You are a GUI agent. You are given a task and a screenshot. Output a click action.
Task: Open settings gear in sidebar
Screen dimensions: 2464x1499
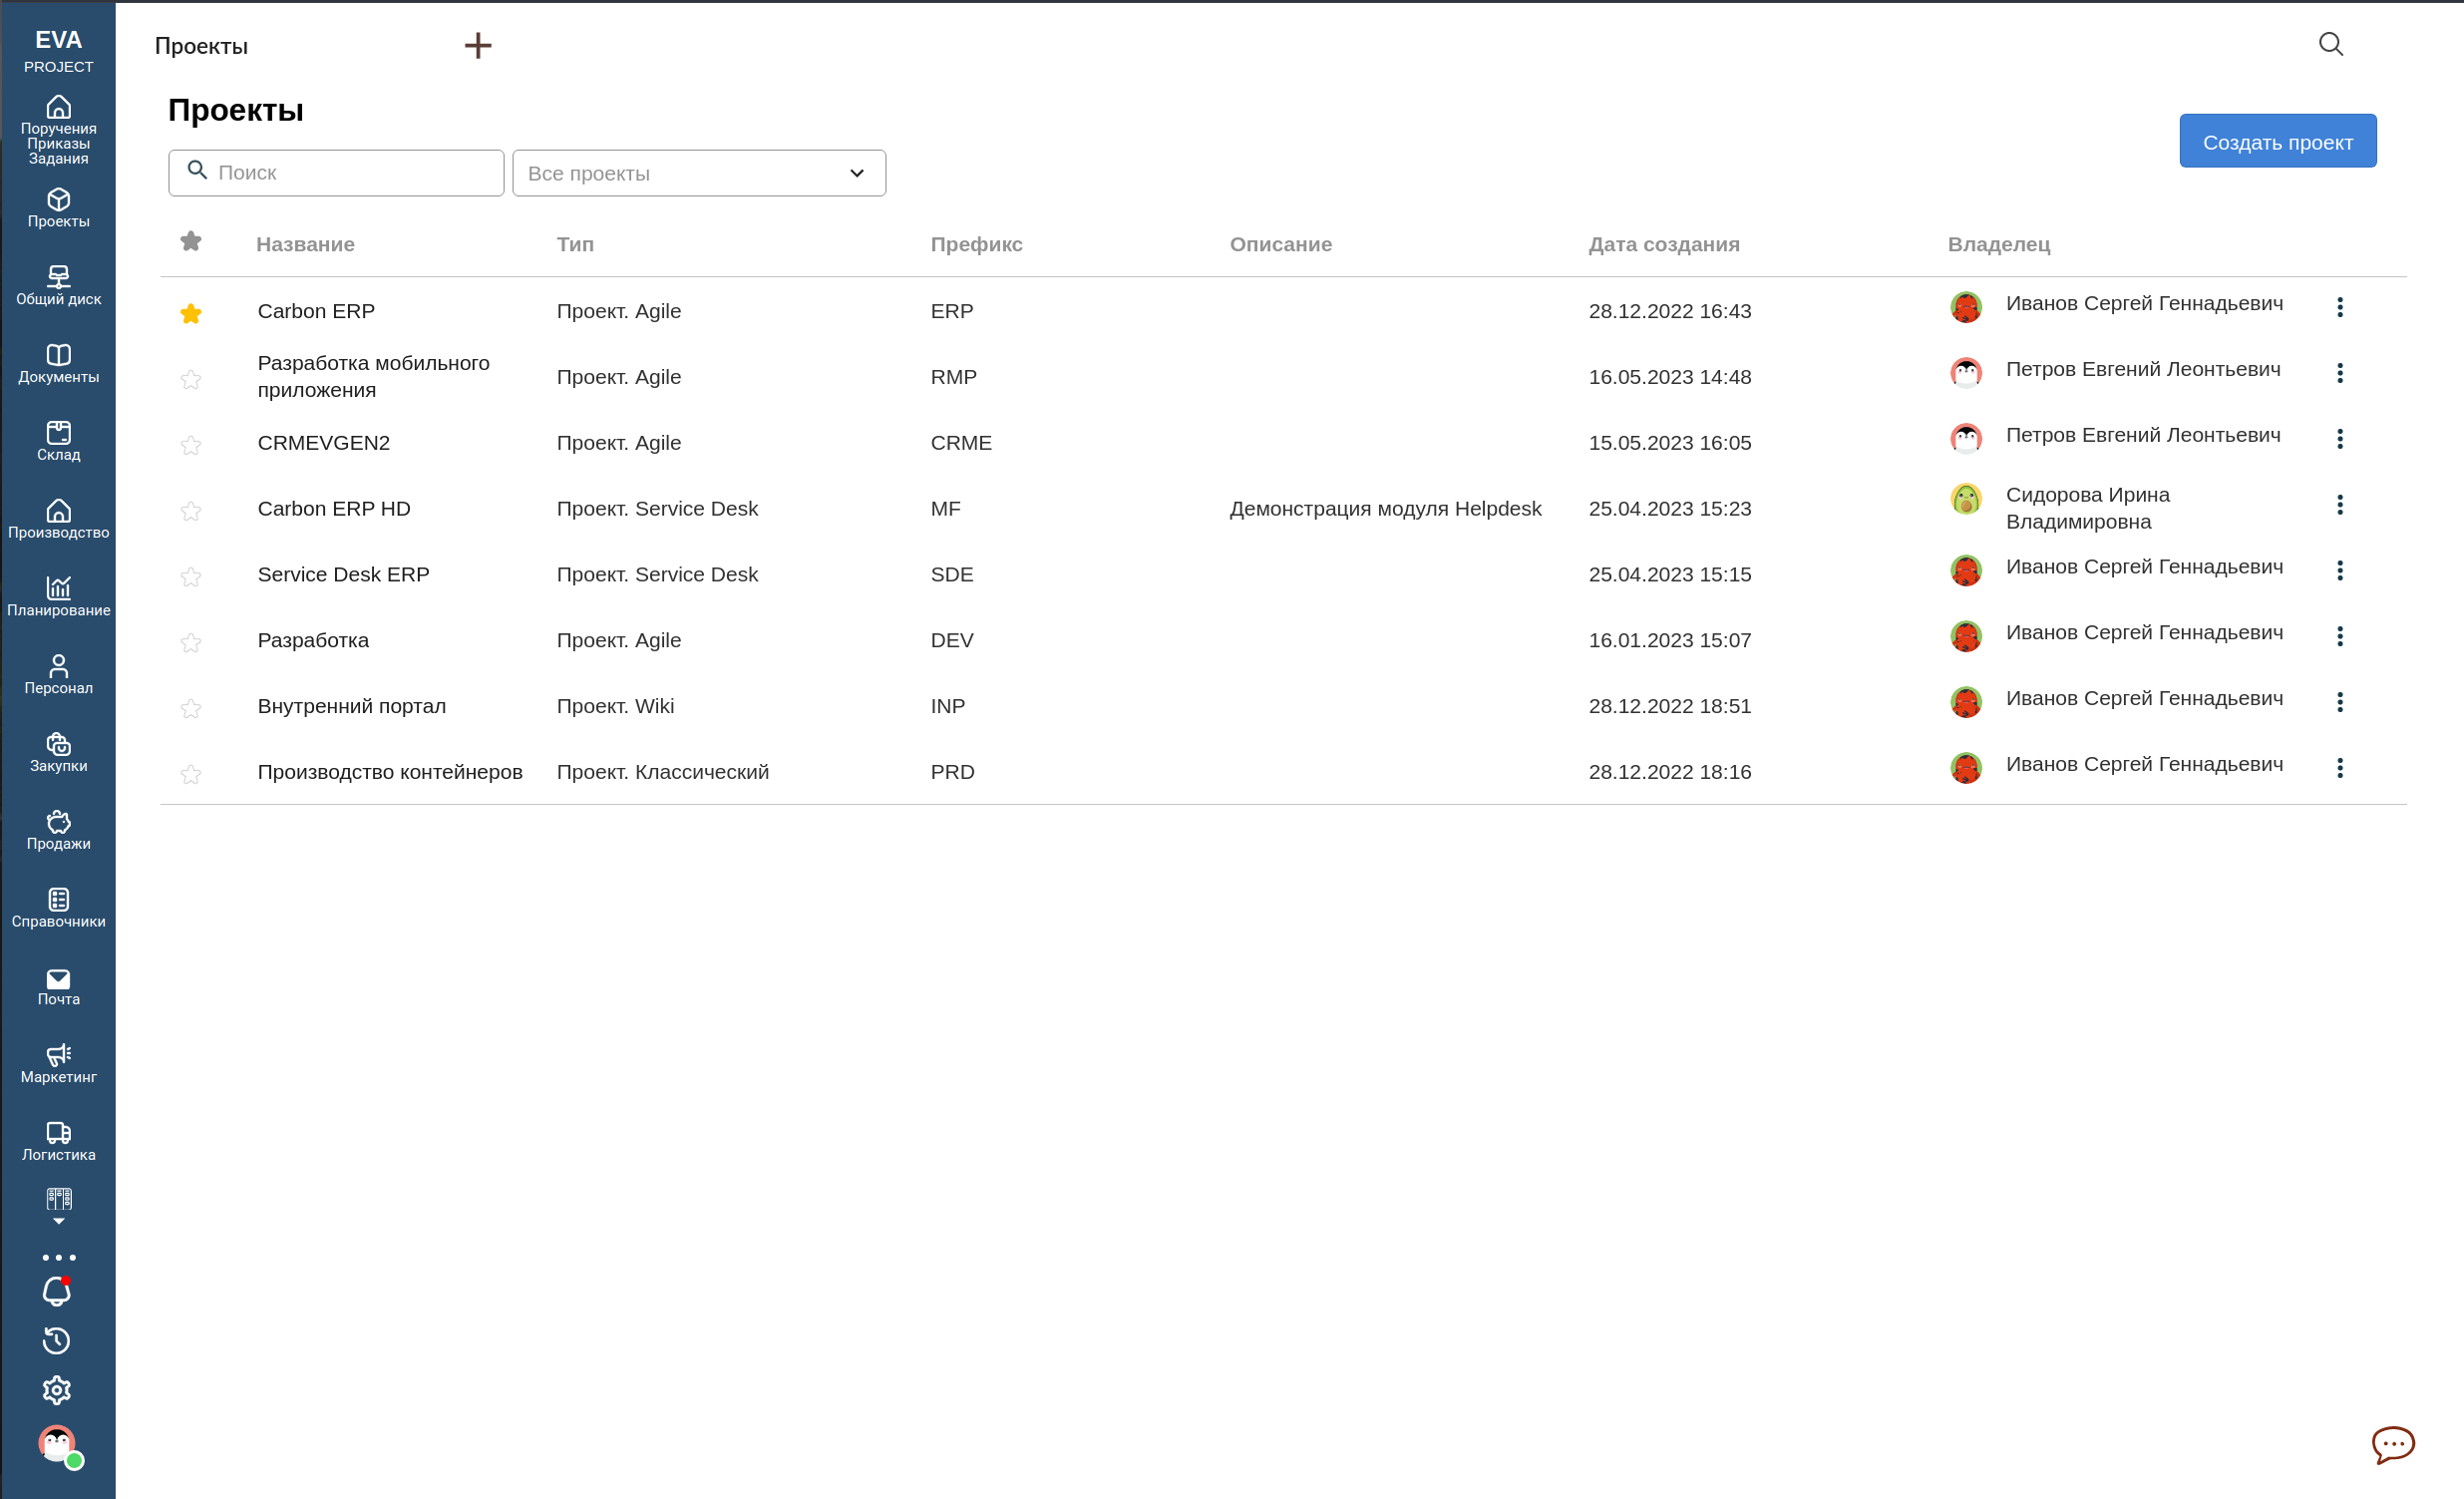(x=57, y=1390)
